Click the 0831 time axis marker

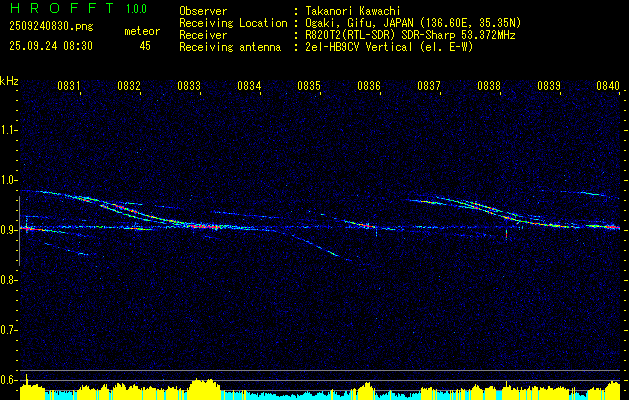point(69,85)
